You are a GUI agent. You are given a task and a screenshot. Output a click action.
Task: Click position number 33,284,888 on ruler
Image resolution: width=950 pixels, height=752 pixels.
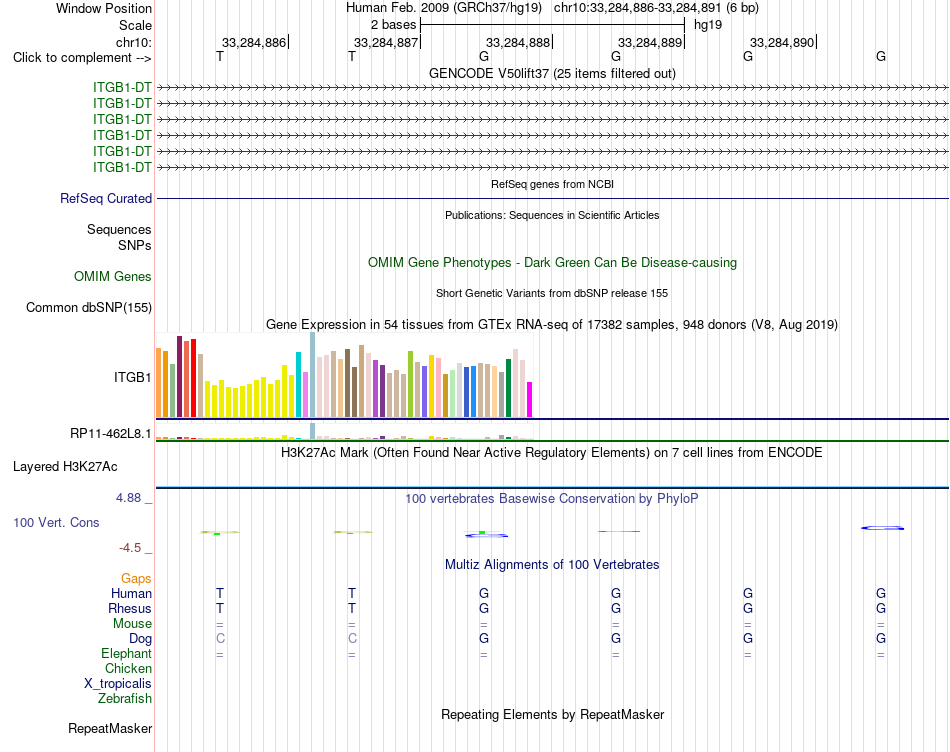[x=518, y=42]
